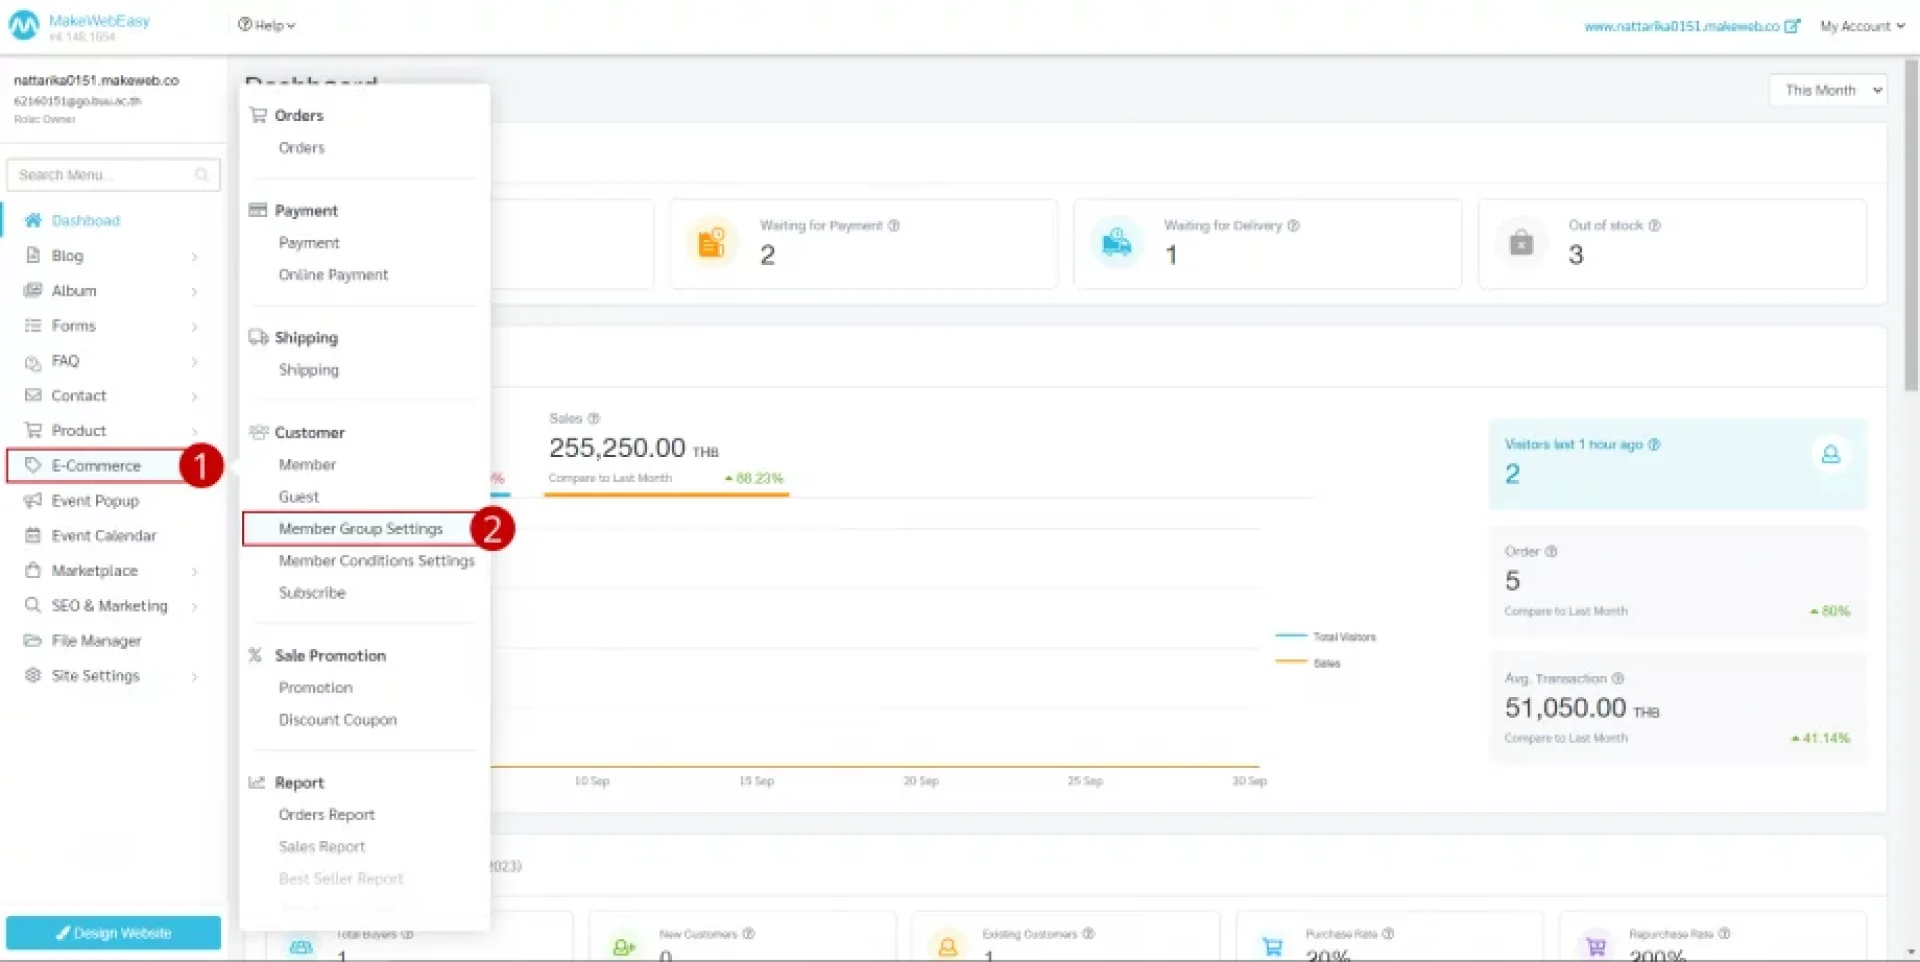Open the external site link icon
This screenshot has height=962, width=1920.
(x=1792, y=26)
